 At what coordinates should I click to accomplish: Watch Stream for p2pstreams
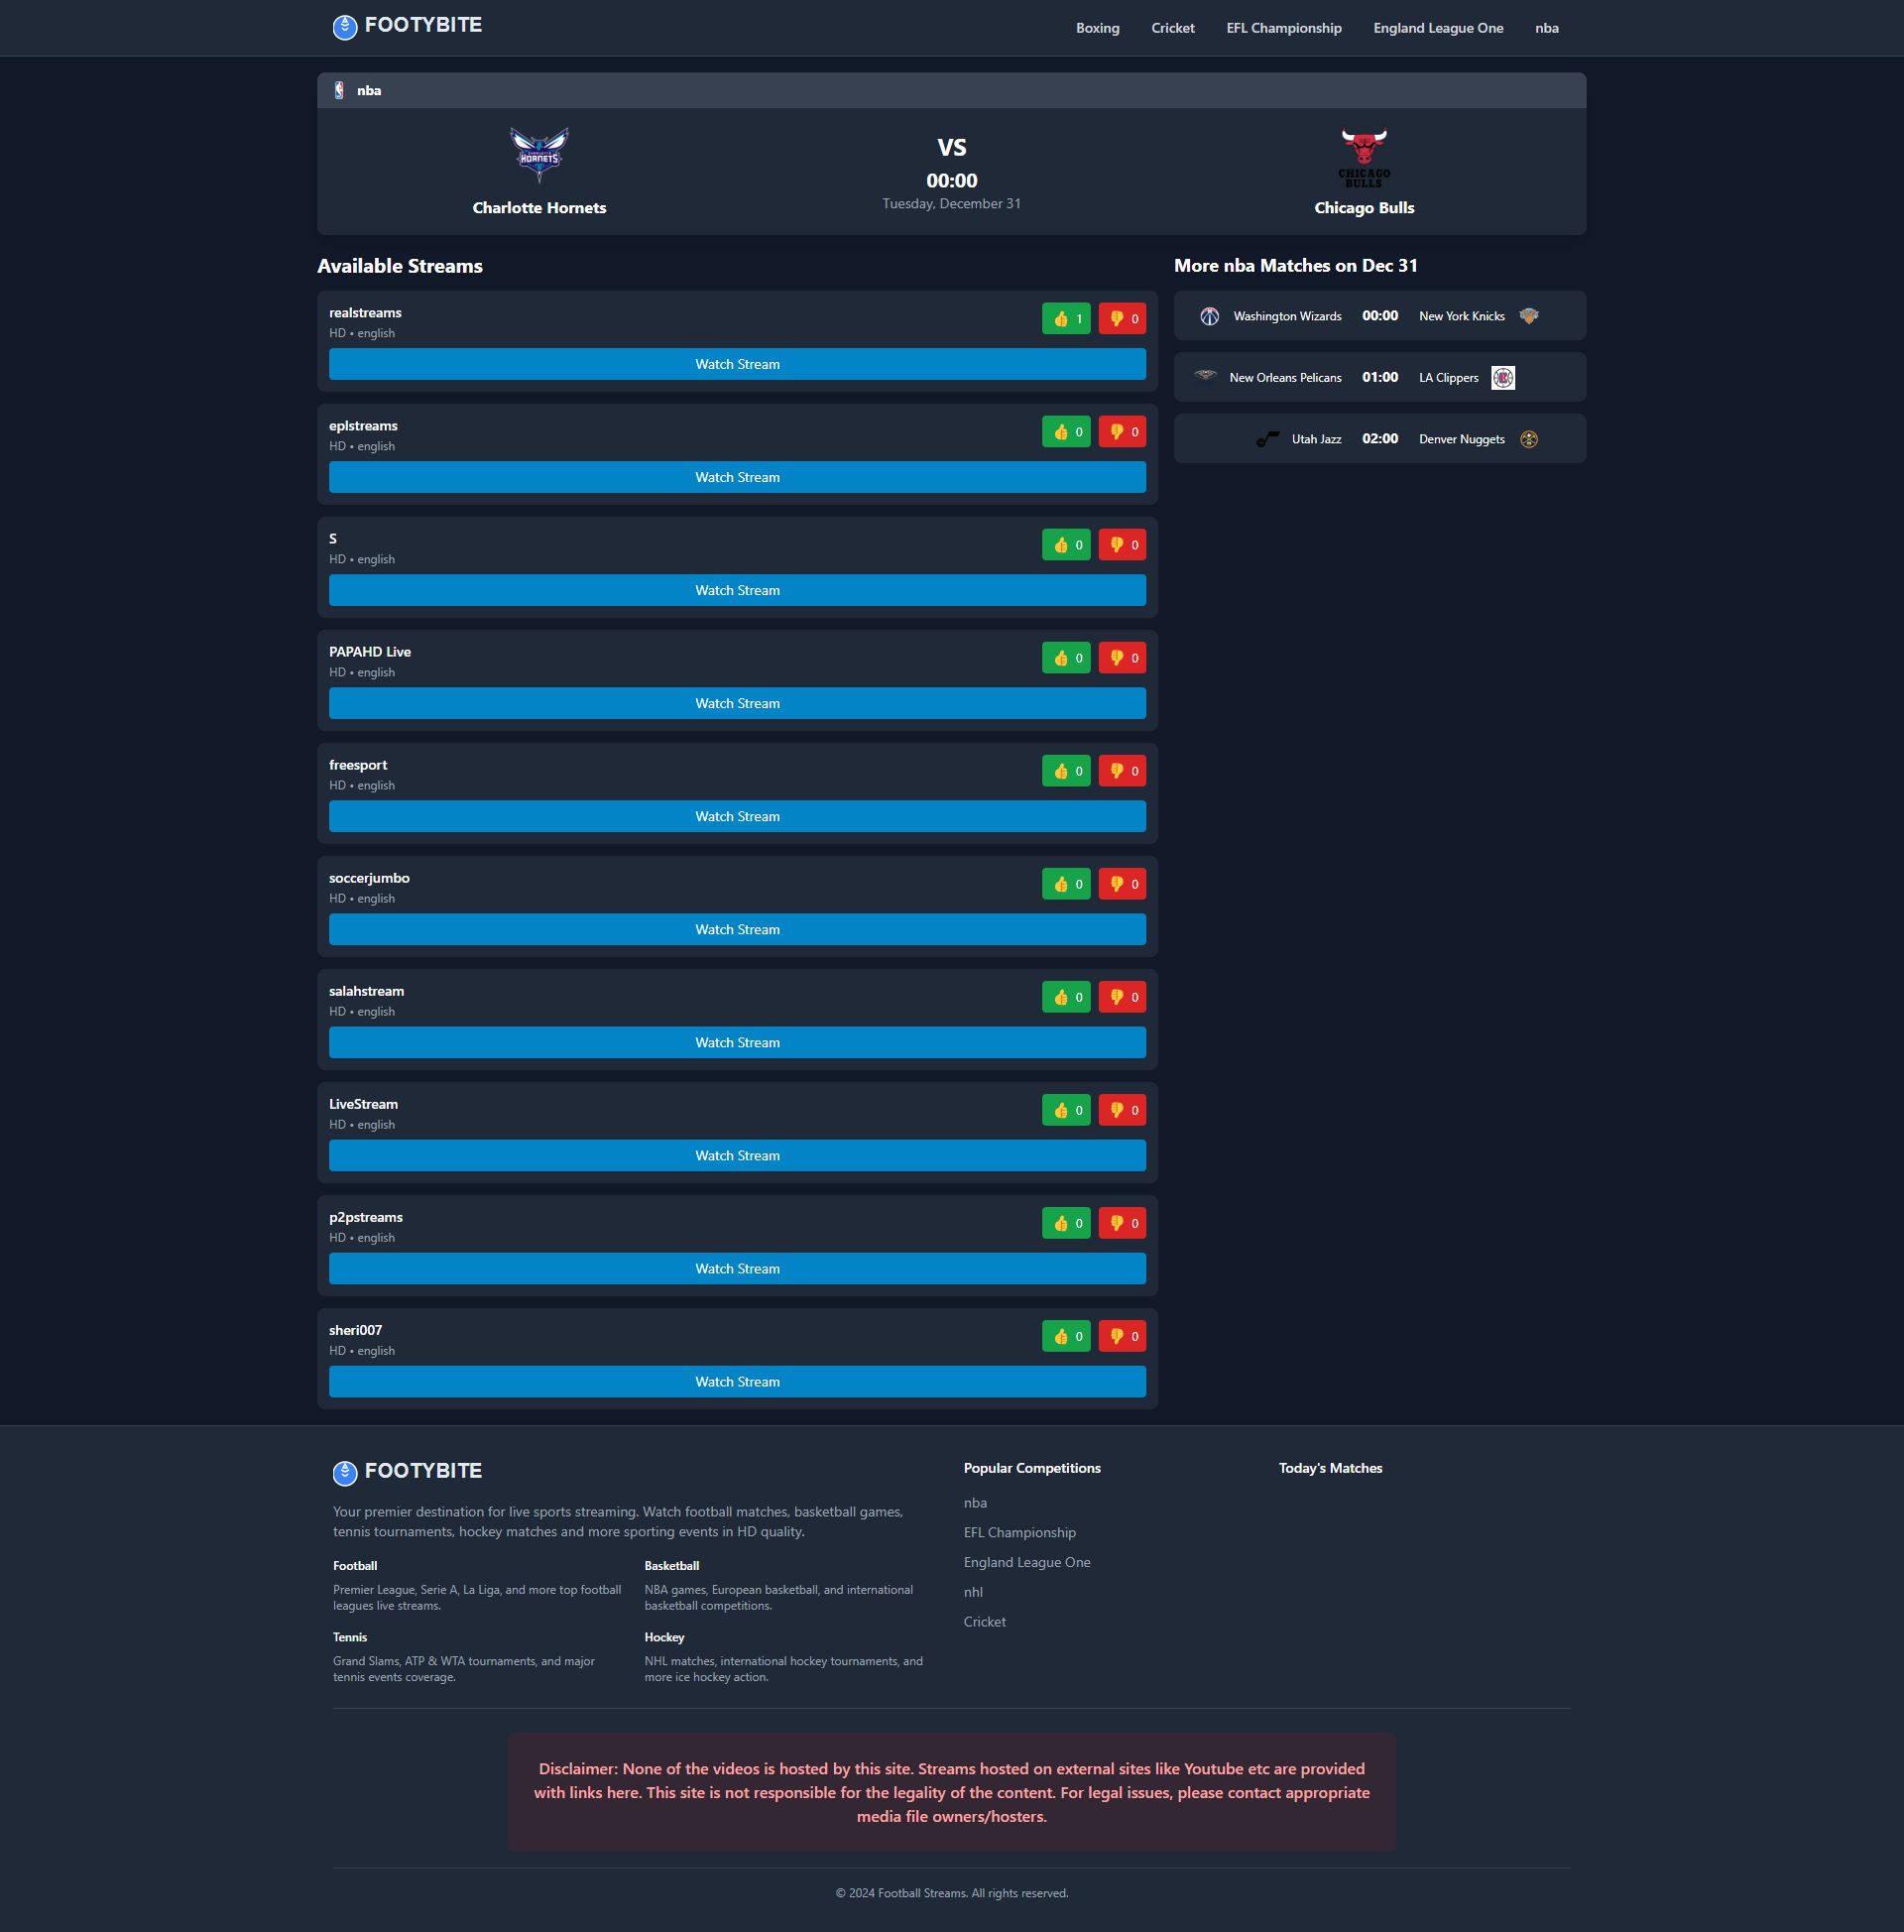(x=737, y=1268)
